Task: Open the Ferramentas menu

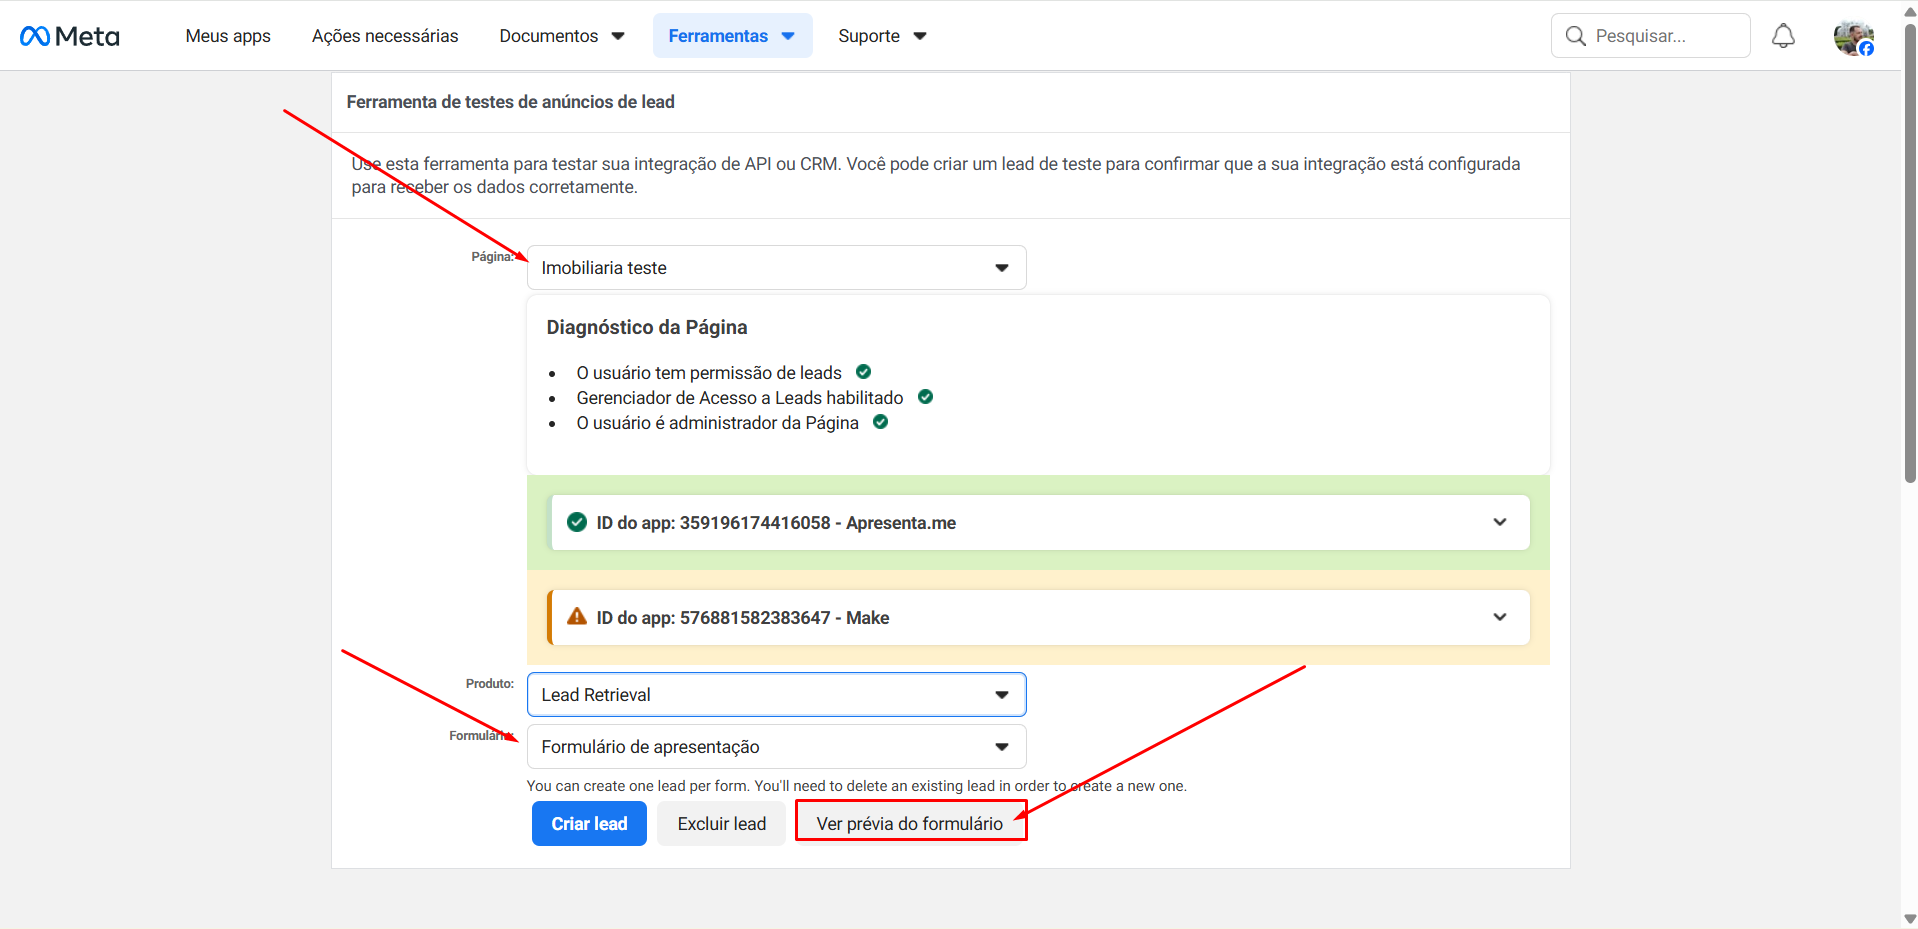Action: point(732,36)
